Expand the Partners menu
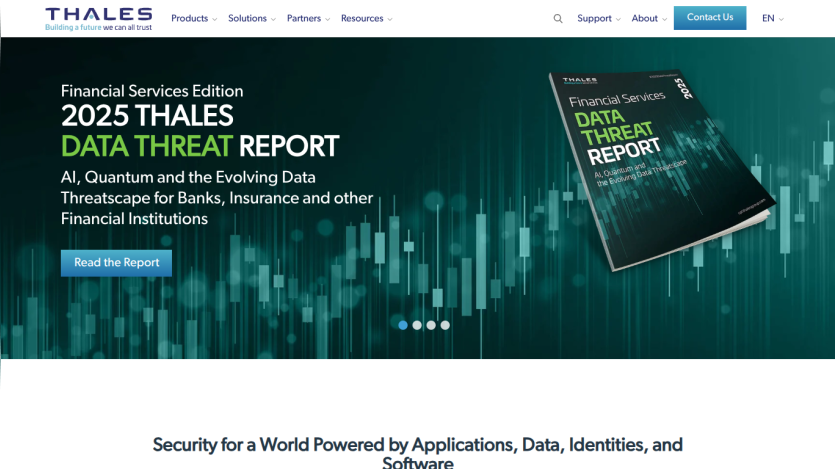Image resolution: width=835 pixels, height=469 pixels. pyautogui.click(x=308, y=19)
